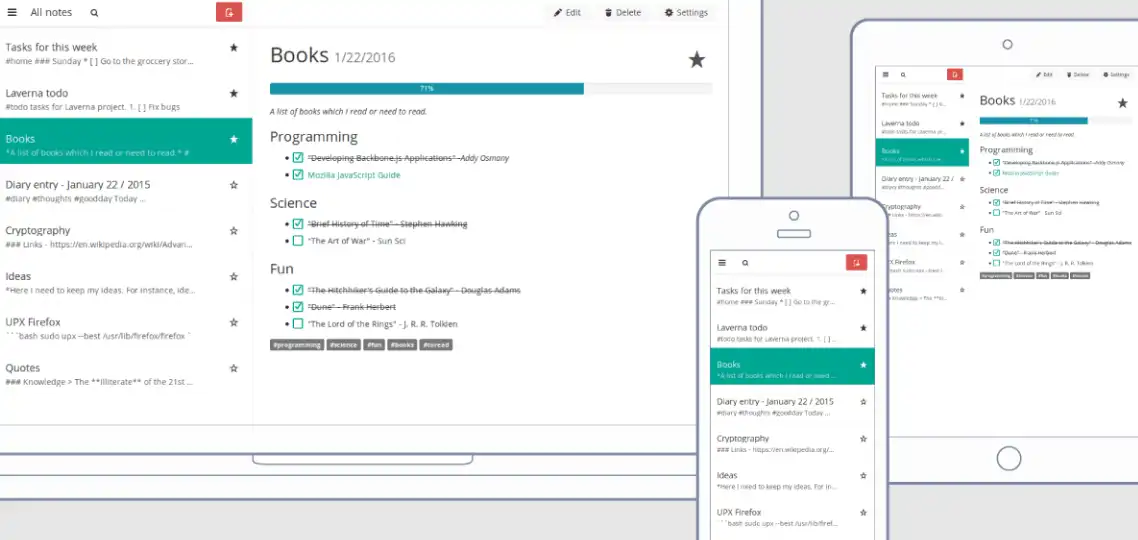Follow the laptop's Mozilla JavaScript Guide link
Viewport: 1138px width, 540px height.
(353, 175)
